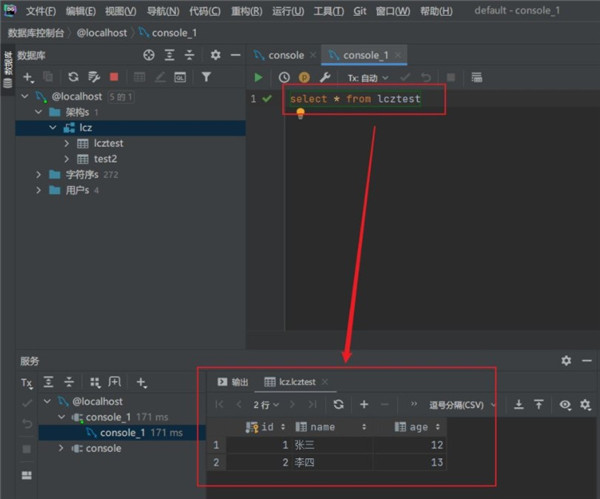
Task: Open the 帮助(H) menu
Action: [436, 11]
